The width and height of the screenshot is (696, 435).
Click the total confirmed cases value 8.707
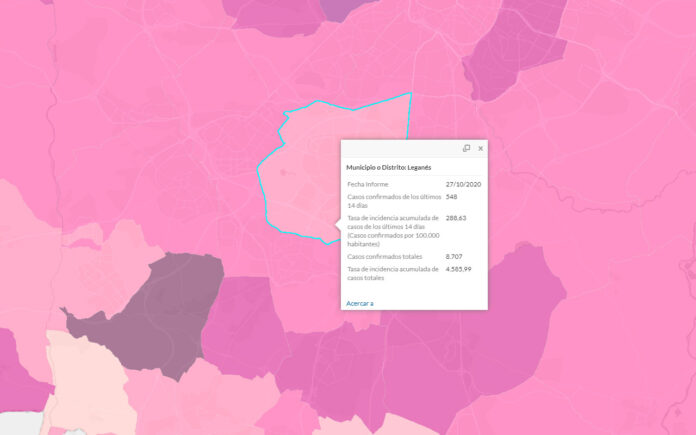(454, 257)
